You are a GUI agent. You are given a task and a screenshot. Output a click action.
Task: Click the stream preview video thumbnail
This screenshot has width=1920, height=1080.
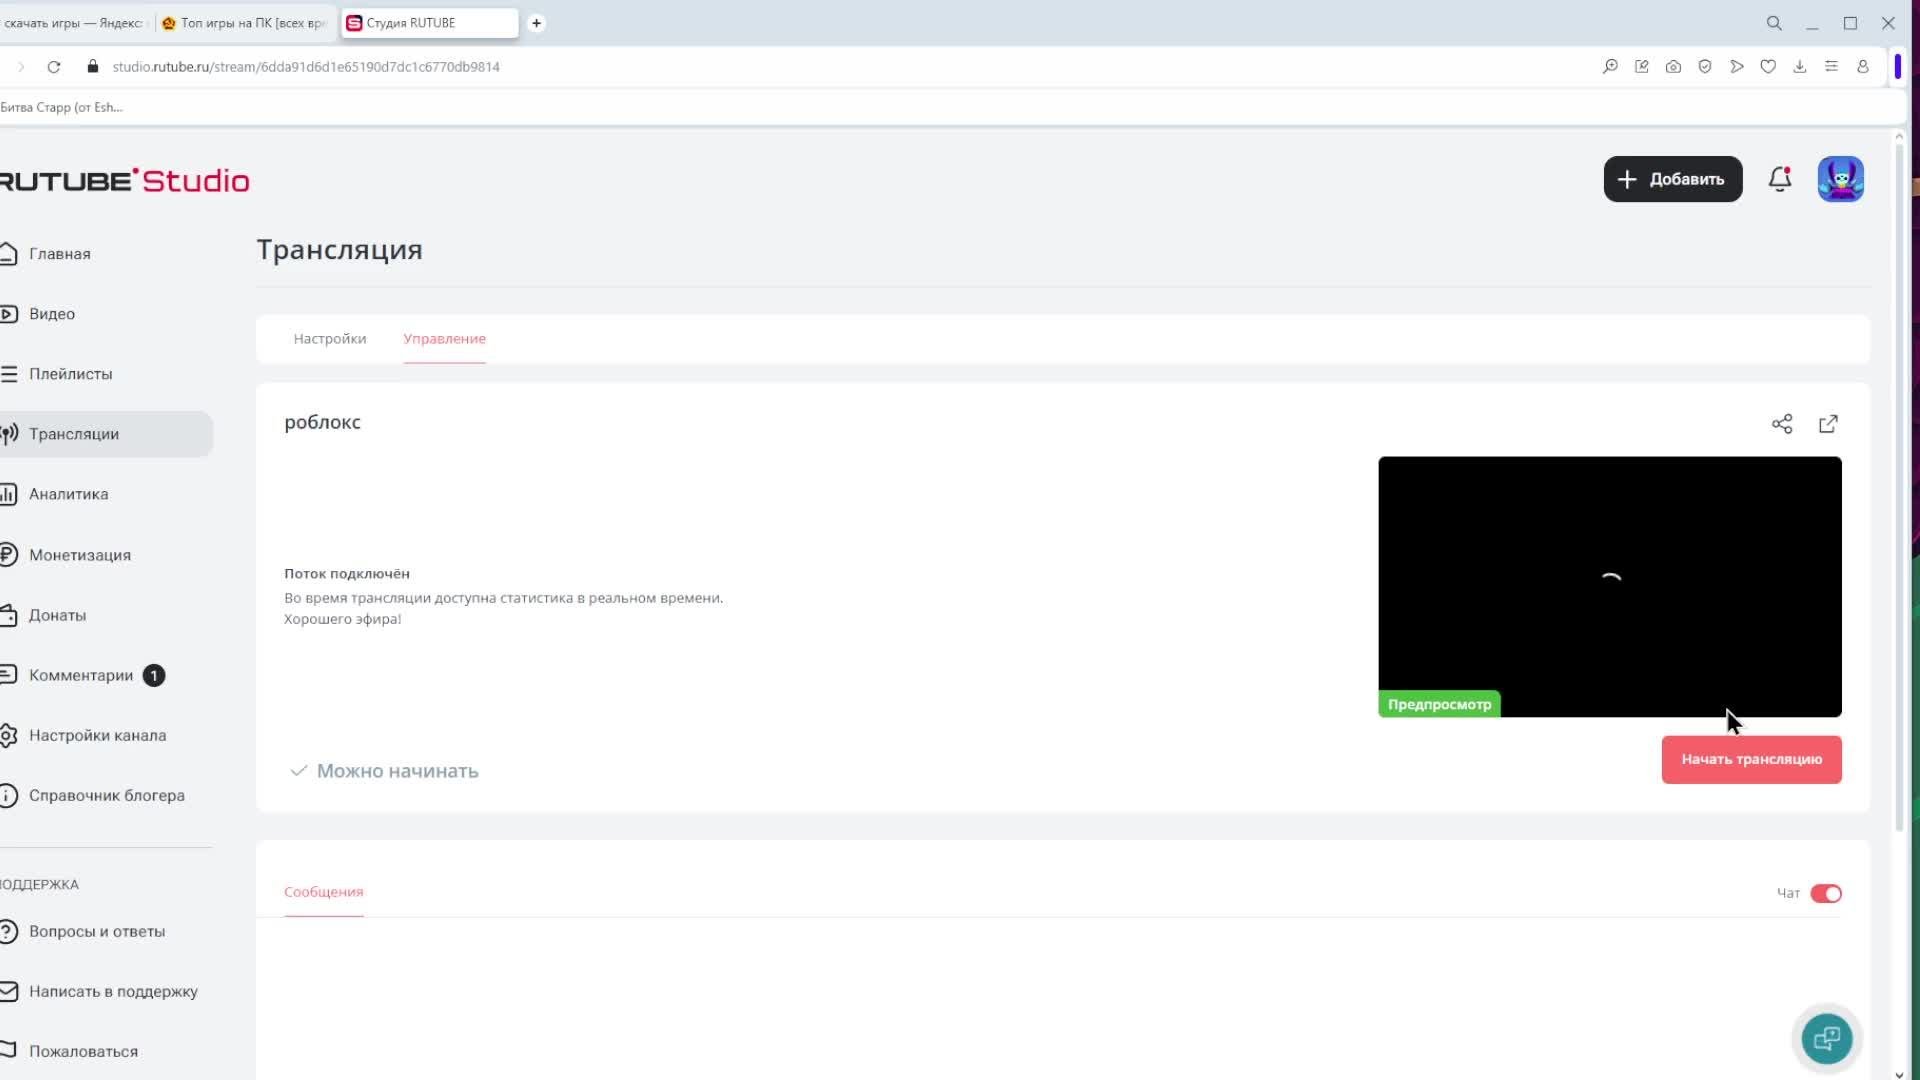pos(1609,586)
